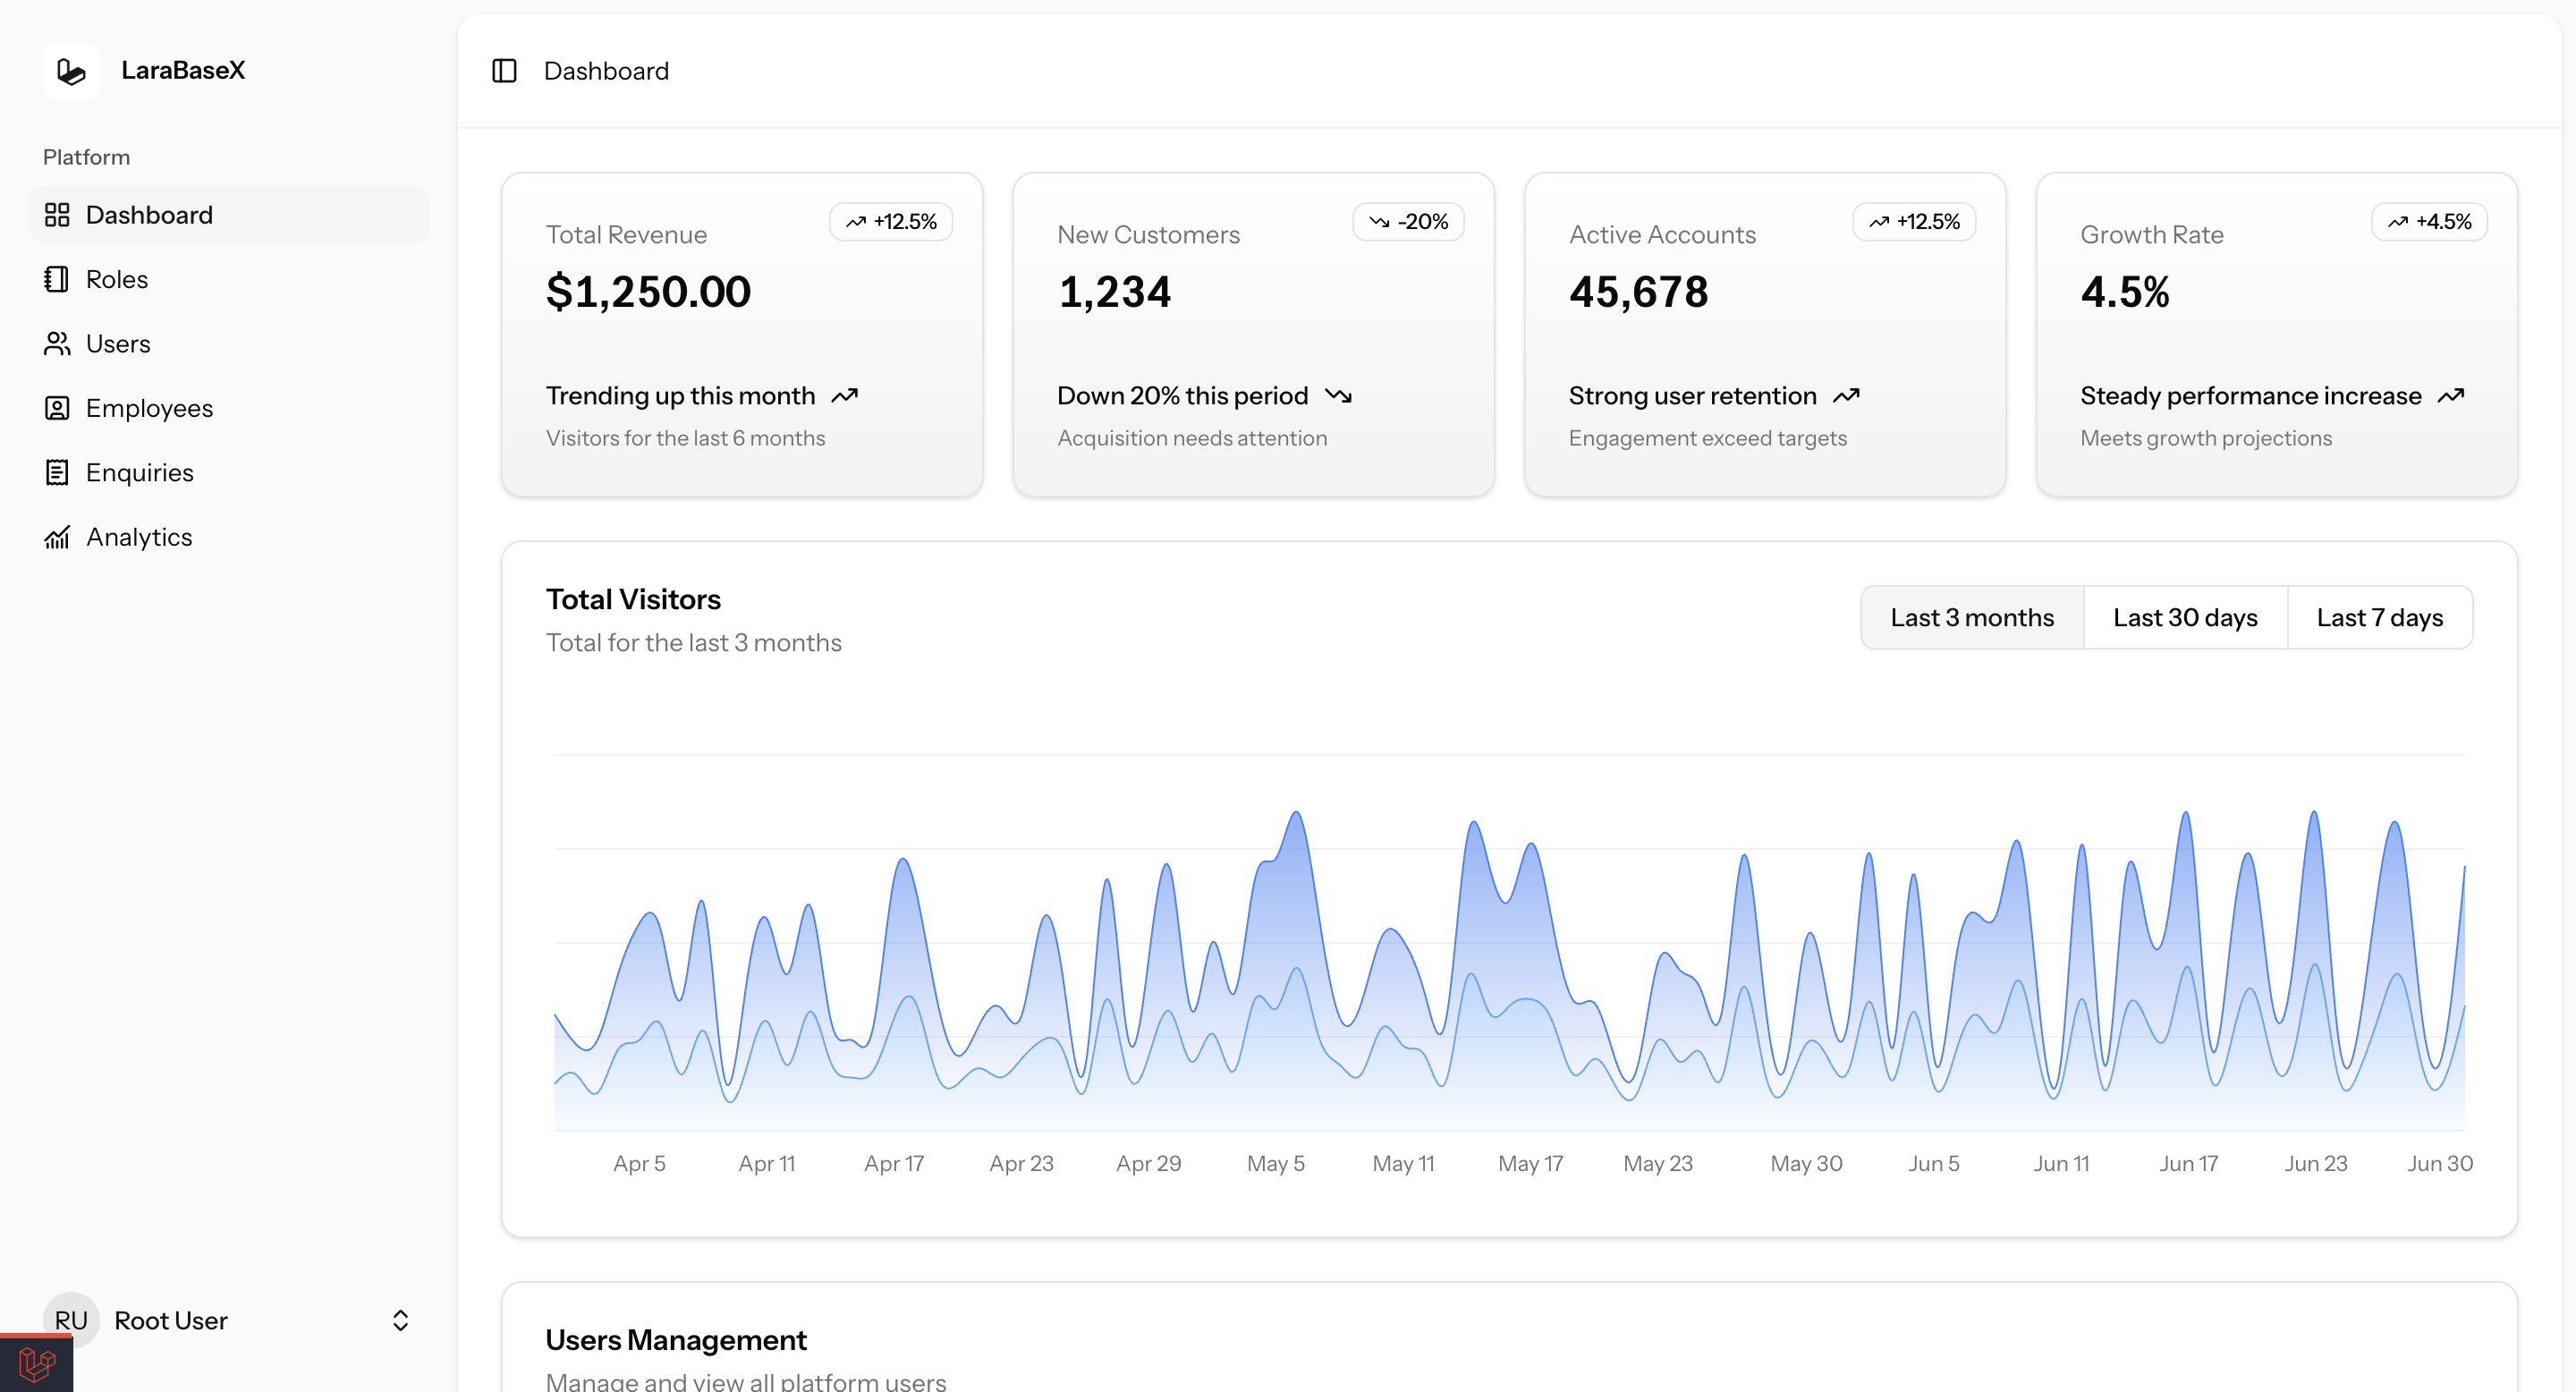Screen dimensions: 2576x1392
Task: Click the trending-up arrow beside Trending up this month
Action: tap(845, 396)
